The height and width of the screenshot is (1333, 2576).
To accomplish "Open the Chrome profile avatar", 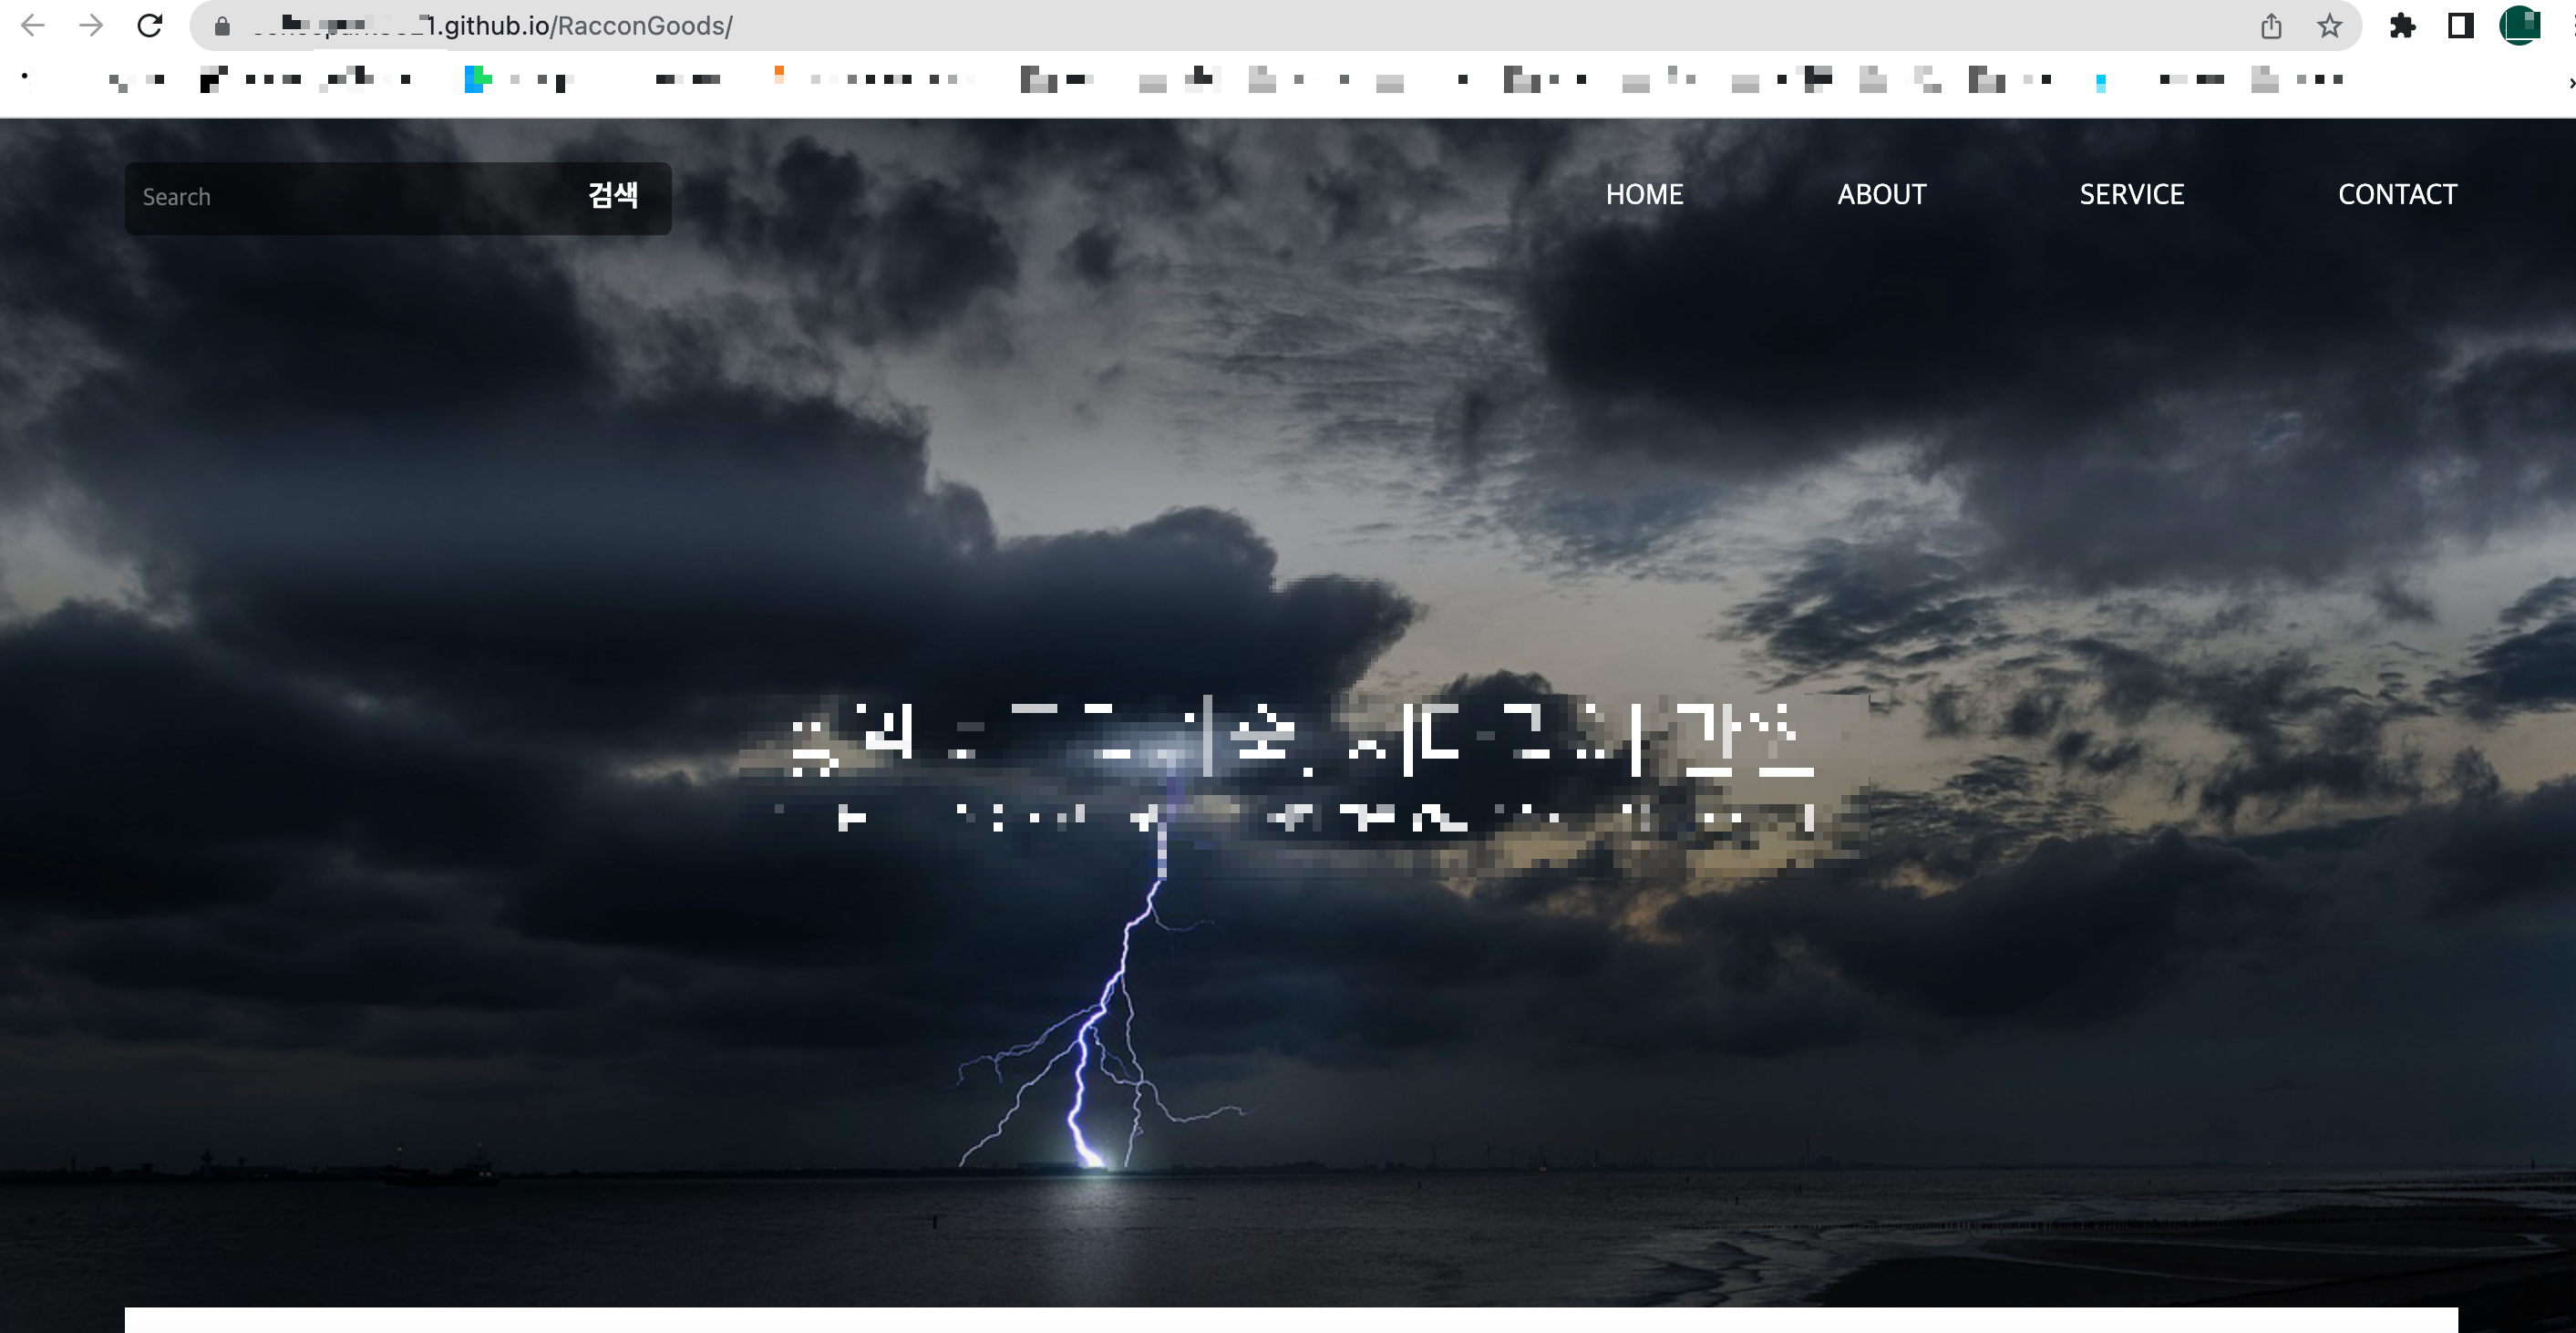I will point(2519,26).
